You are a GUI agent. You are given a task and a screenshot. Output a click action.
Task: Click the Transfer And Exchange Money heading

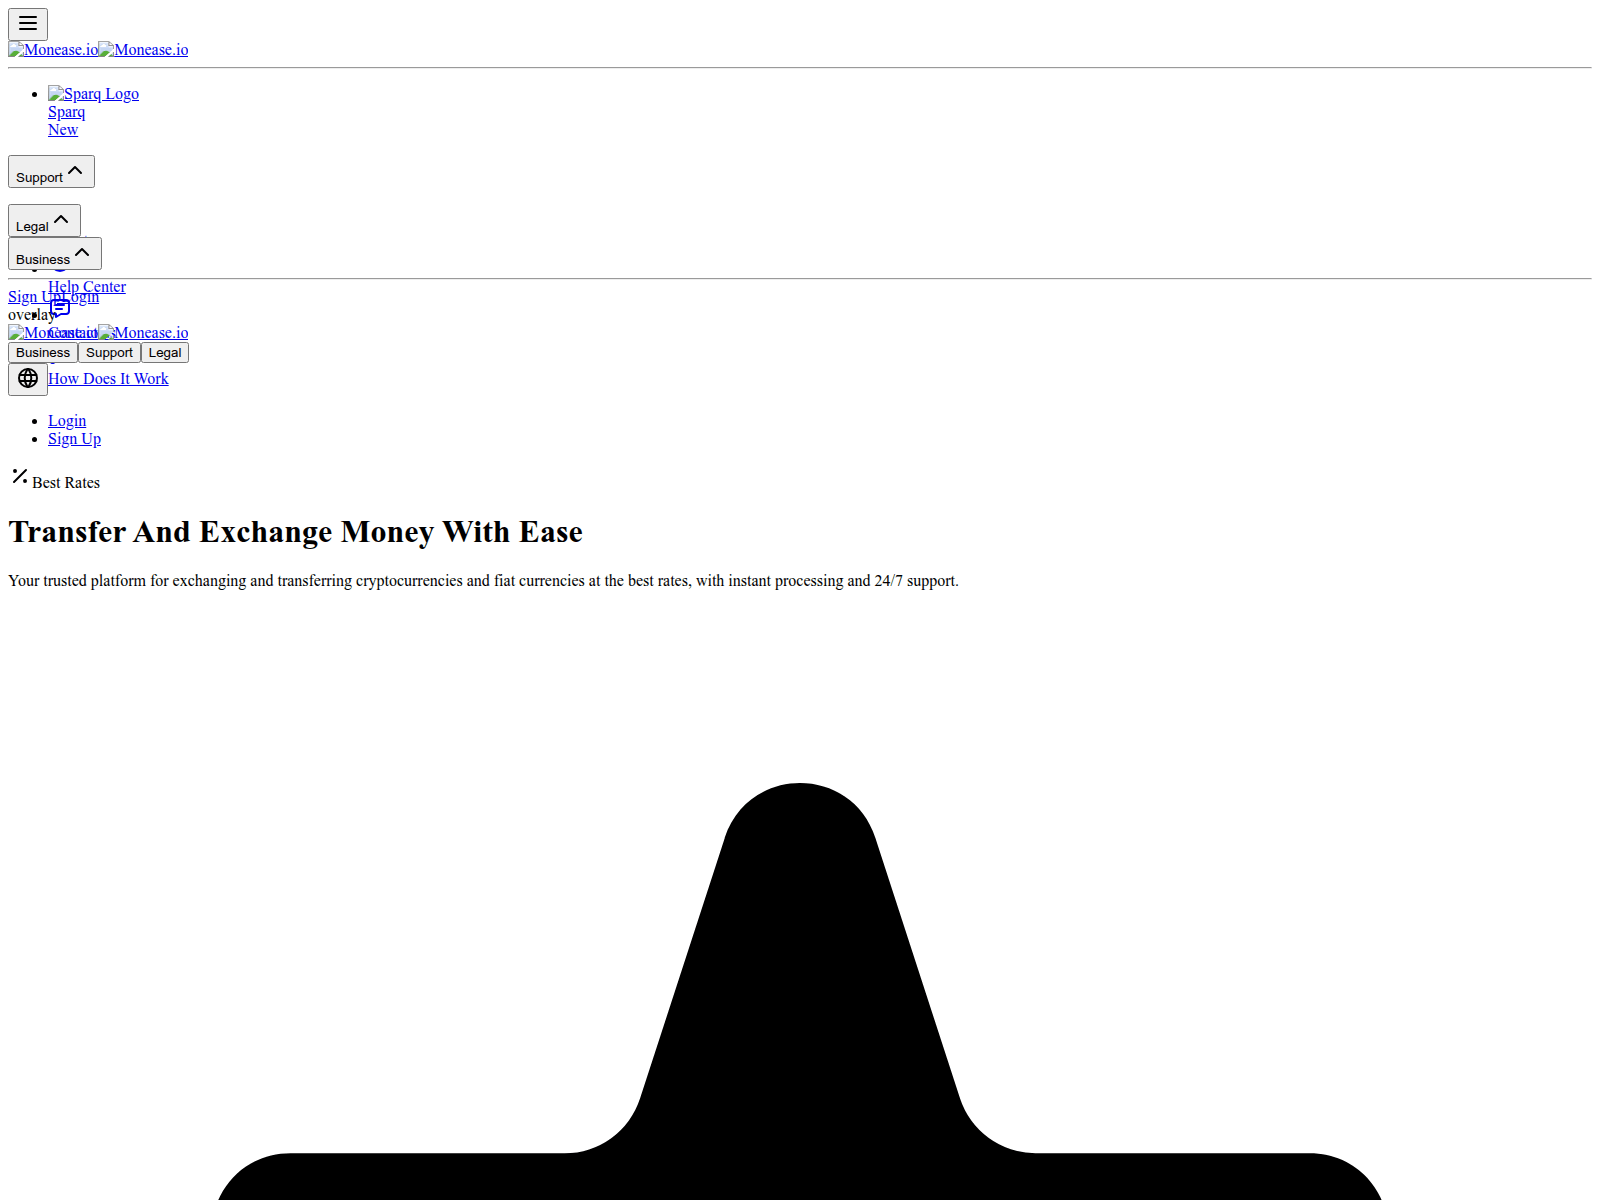[296, 532]
